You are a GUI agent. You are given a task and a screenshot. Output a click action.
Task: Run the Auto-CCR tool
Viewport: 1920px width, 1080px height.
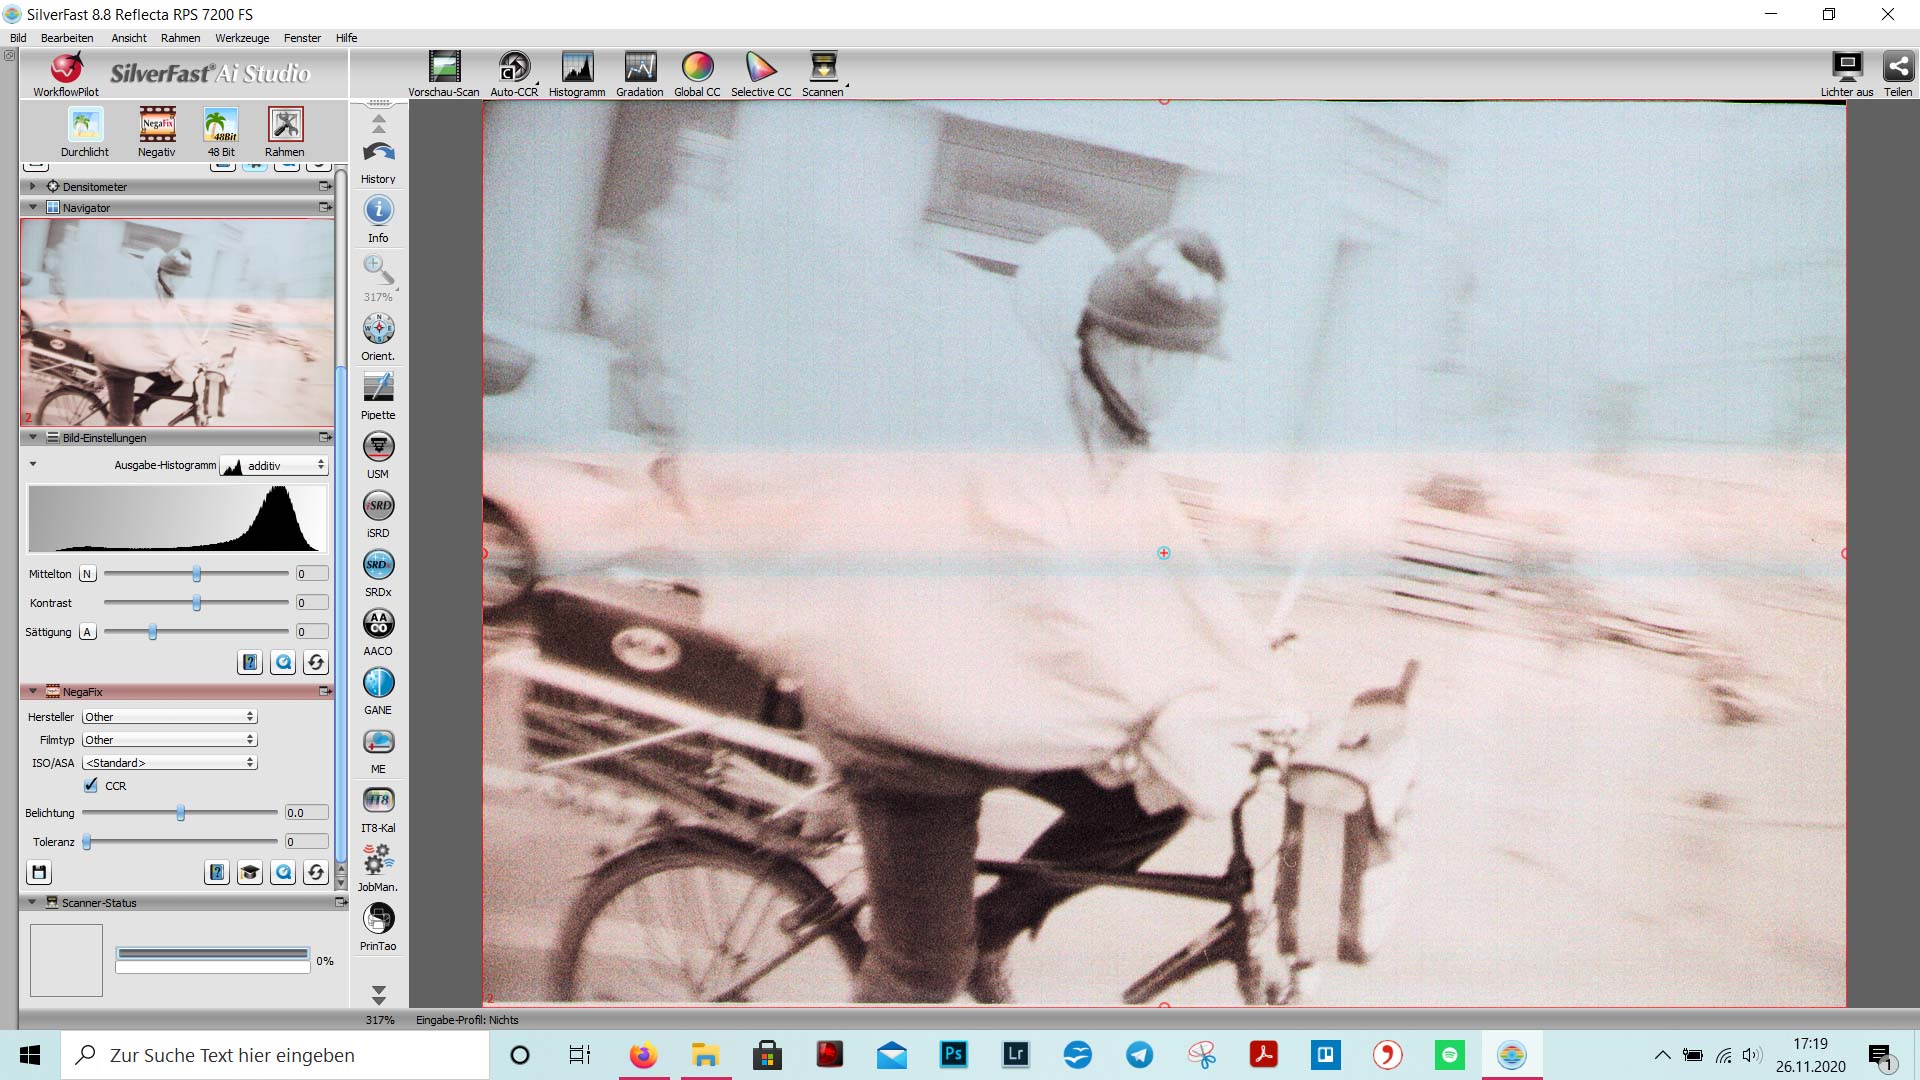click(514, 74)
